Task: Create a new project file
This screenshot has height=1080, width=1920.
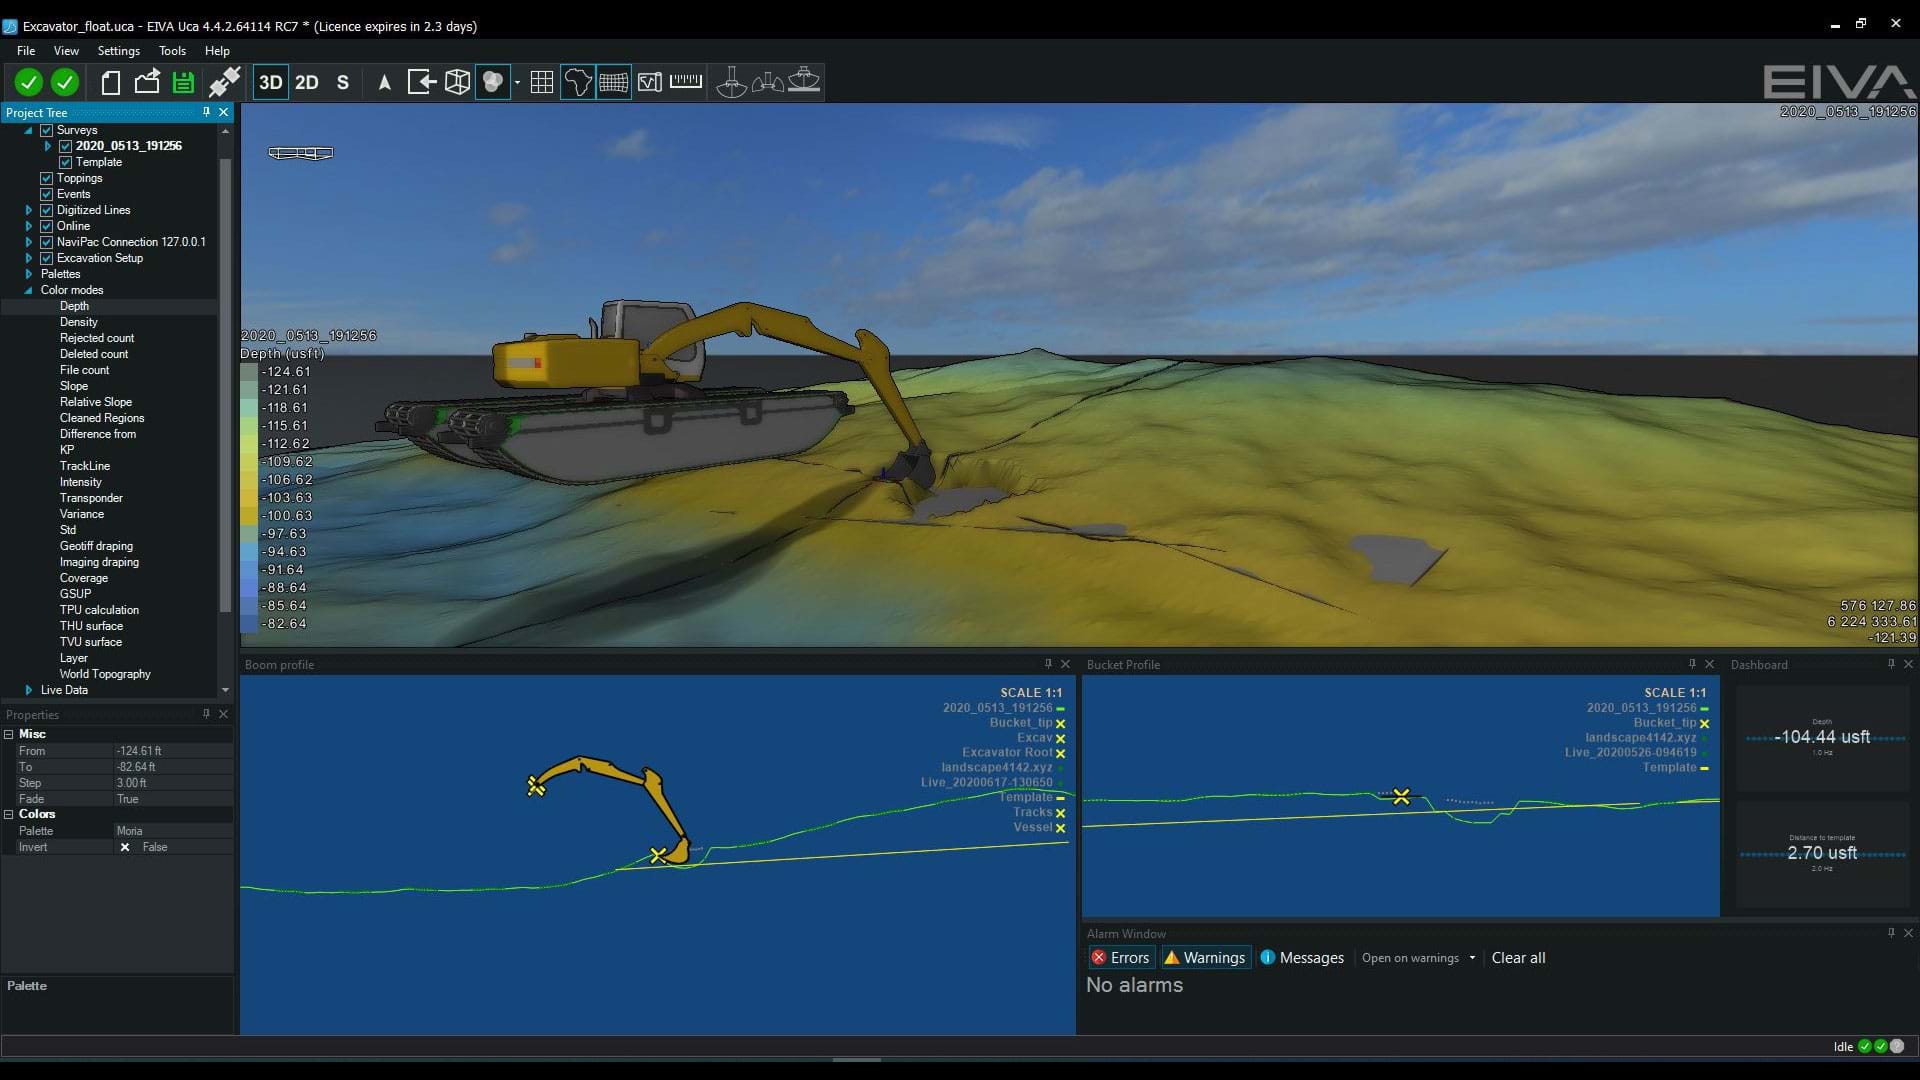Action: (111, 82)
